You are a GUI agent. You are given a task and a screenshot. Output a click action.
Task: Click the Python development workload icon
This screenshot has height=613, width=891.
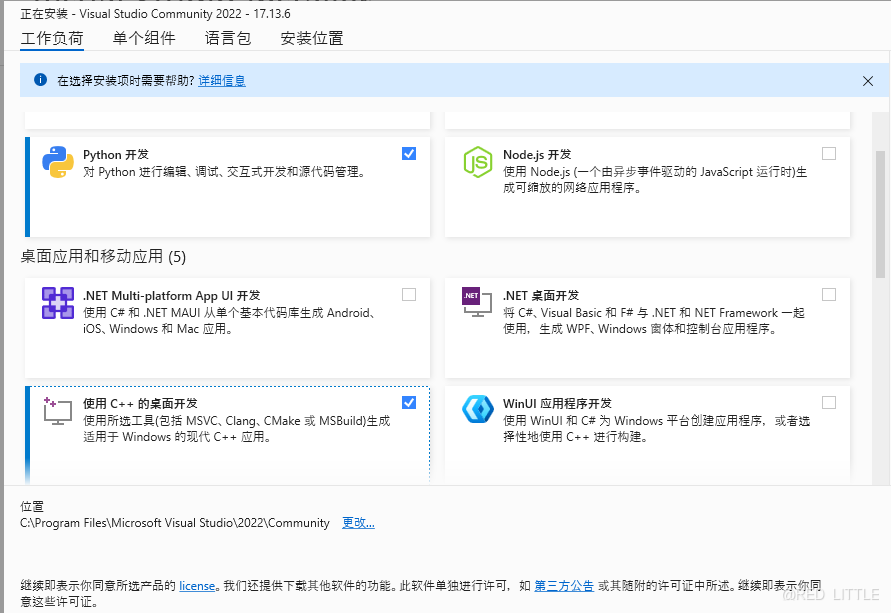click(x=58, y=162)
